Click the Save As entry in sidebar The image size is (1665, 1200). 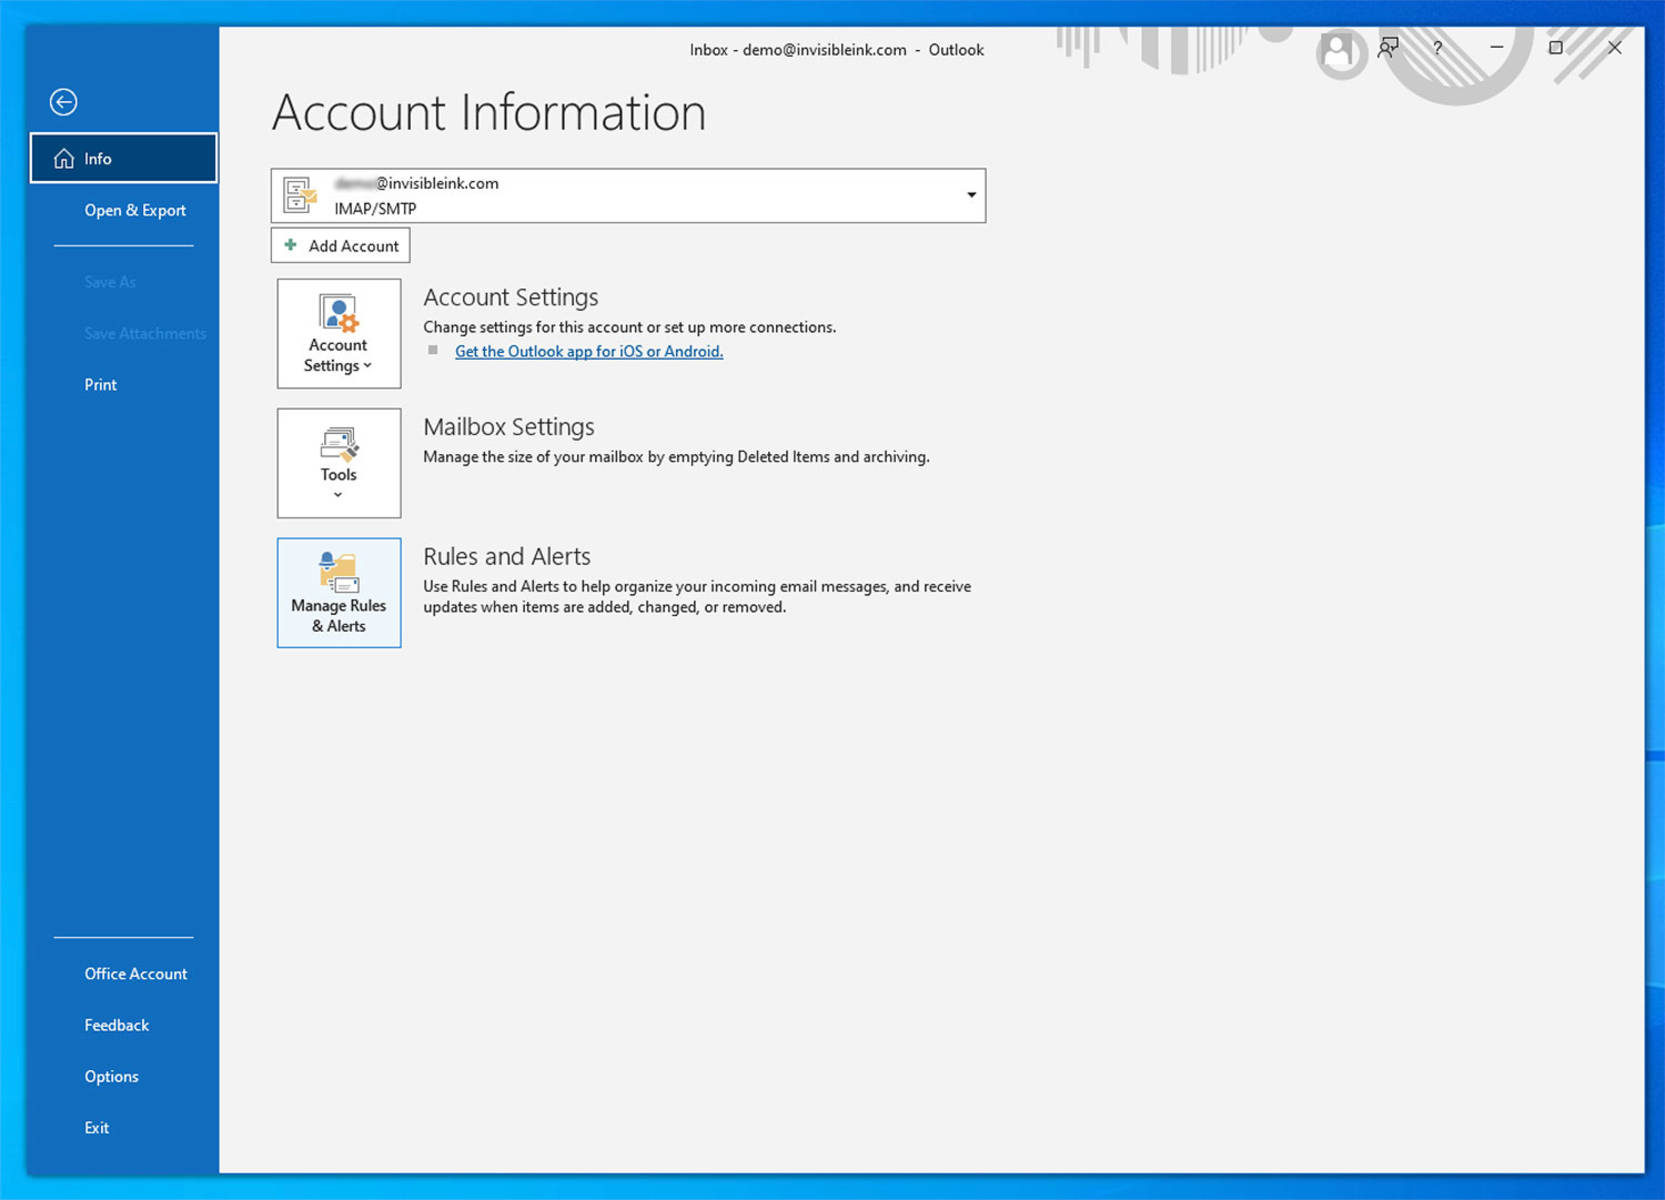coord(110,282)
